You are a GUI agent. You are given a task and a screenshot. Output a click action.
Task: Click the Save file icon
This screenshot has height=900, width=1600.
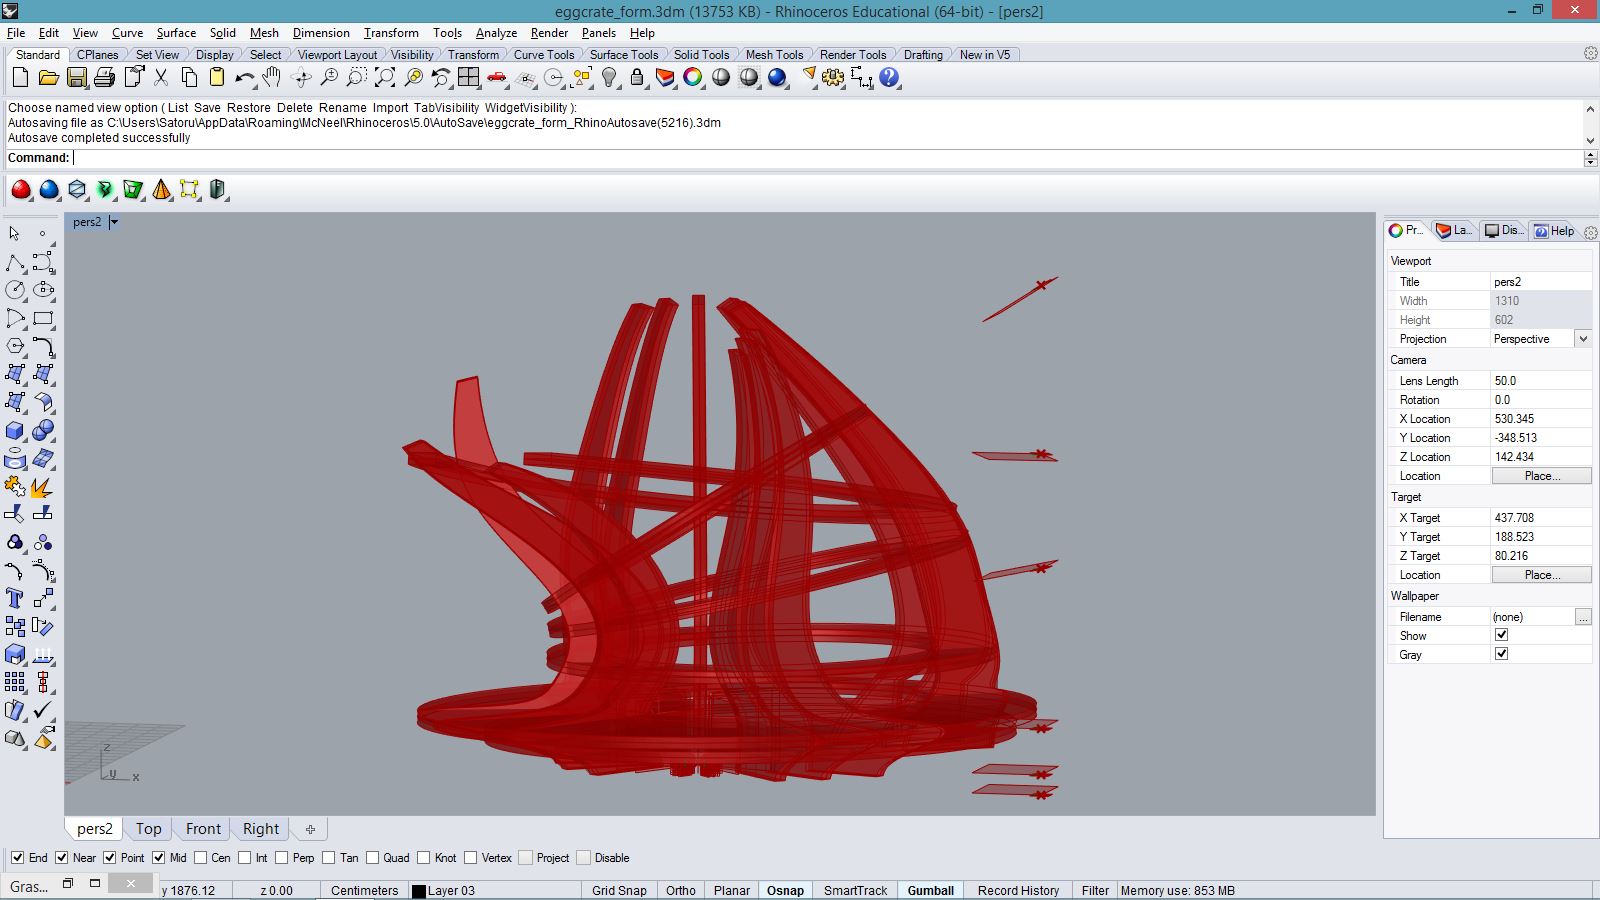tap(76, 78)
